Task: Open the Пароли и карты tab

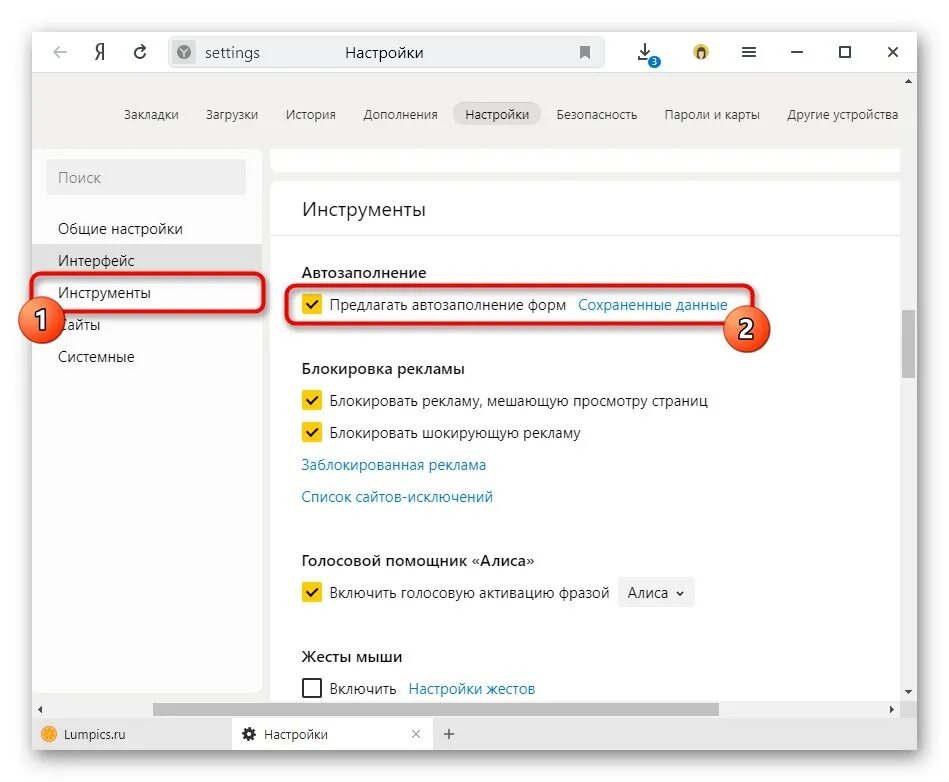Action: (x=712, y=114)
